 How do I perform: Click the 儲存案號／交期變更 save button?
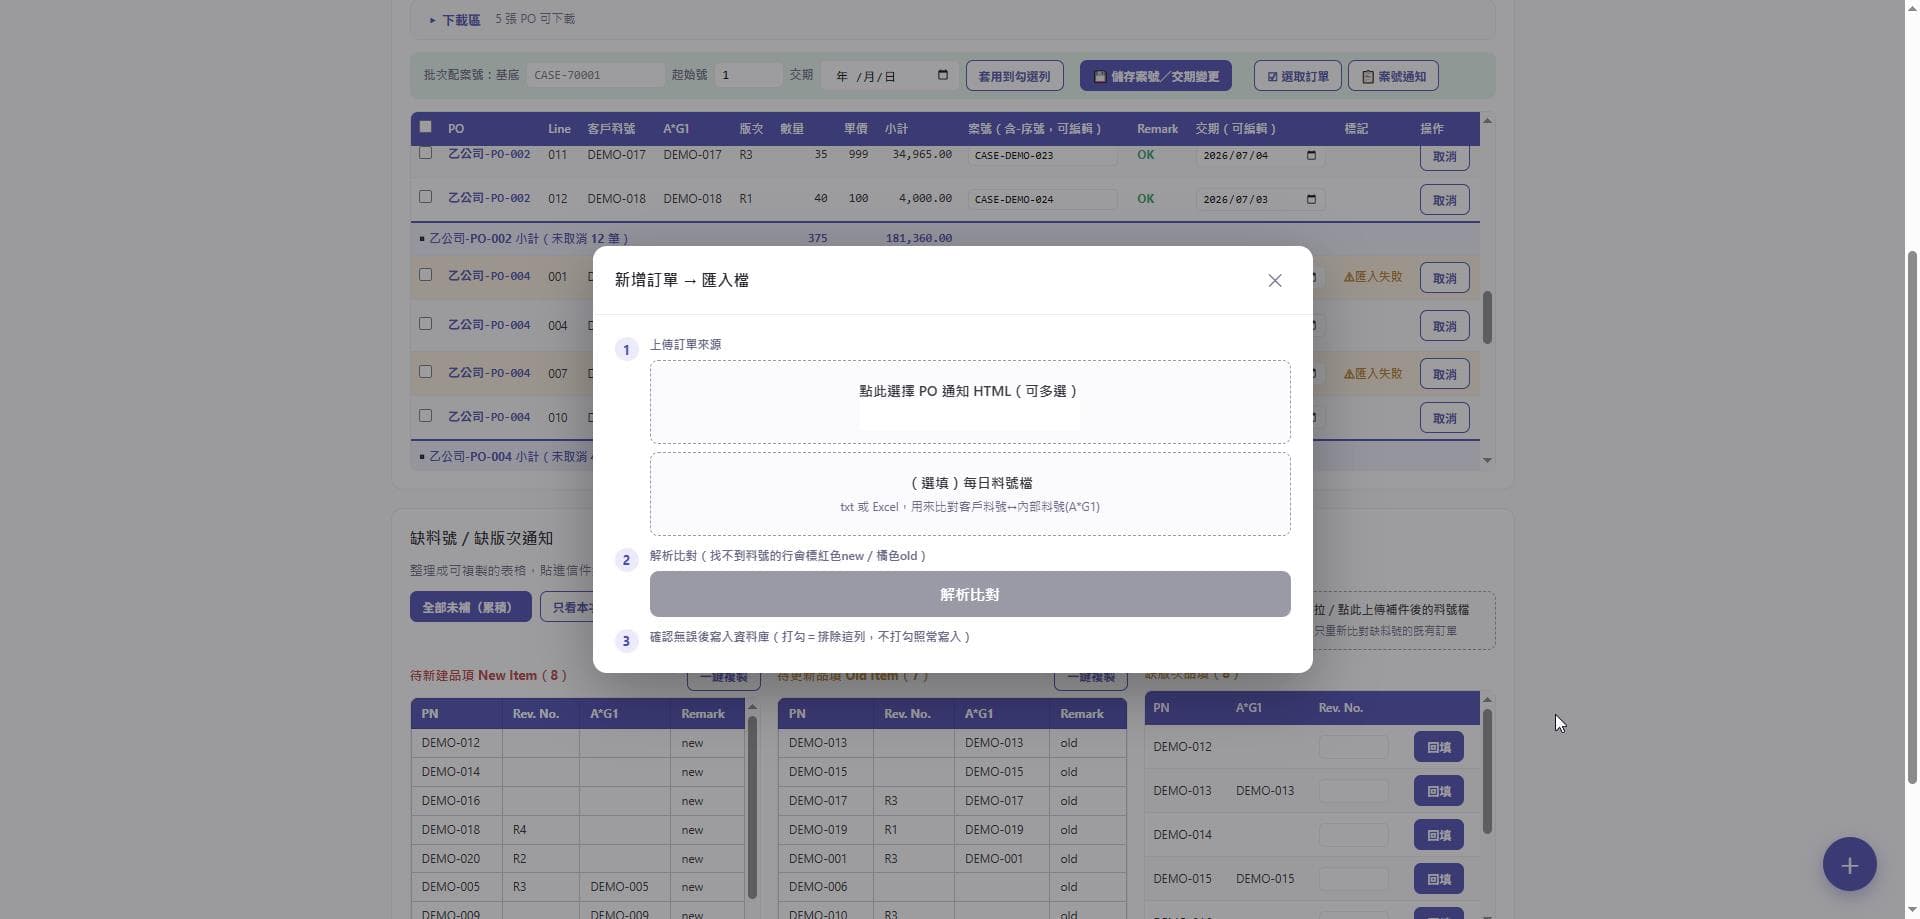[1156, 76]
